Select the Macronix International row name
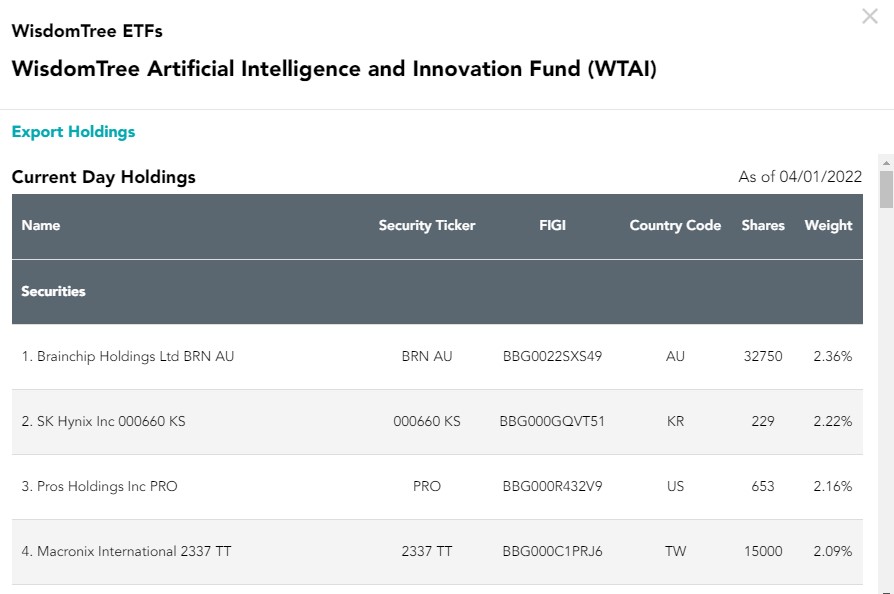Image resolution: width=894 pixels, height=594 pixels. (126, 551)
